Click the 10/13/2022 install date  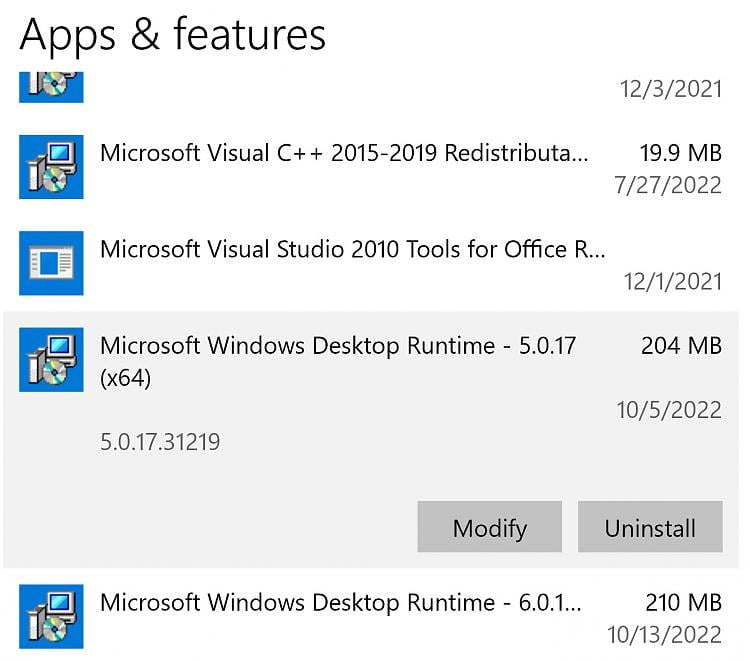pos(664,635)
